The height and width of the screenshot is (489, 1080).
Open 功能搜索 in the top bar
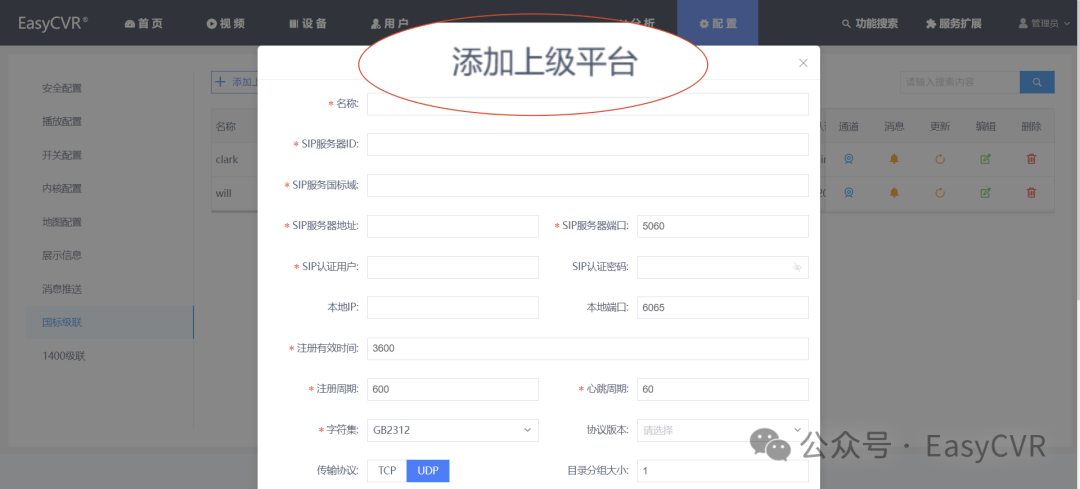pos(870,23)
